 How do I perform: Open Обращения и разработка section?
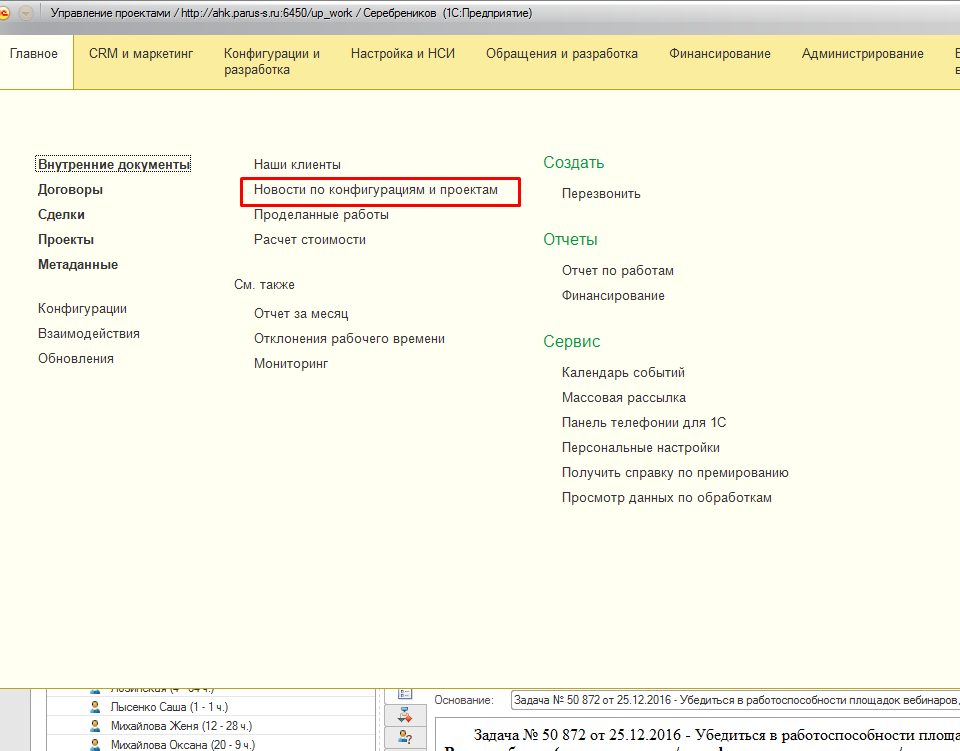(x=561, y=54)
